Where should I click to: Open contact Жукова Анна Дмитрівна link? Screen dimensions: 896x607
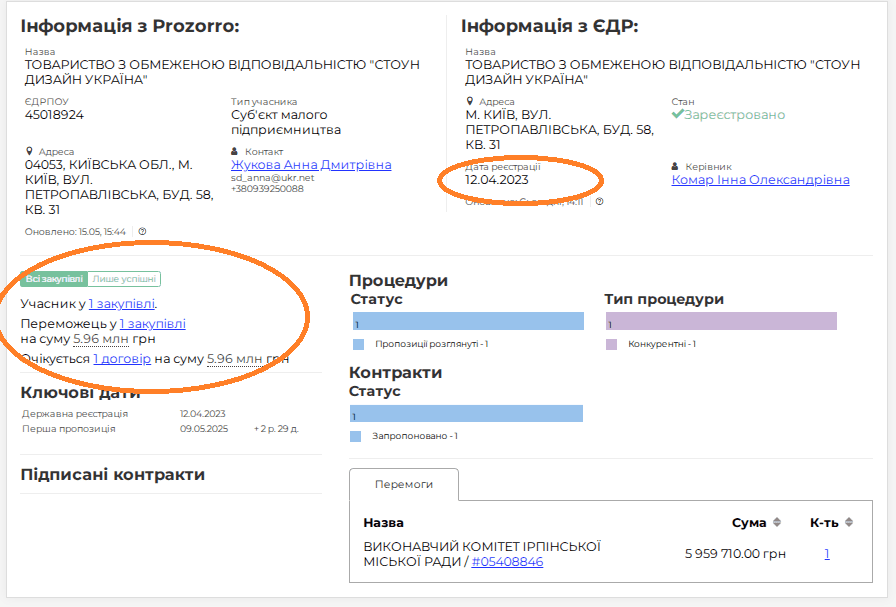[311, 165]
